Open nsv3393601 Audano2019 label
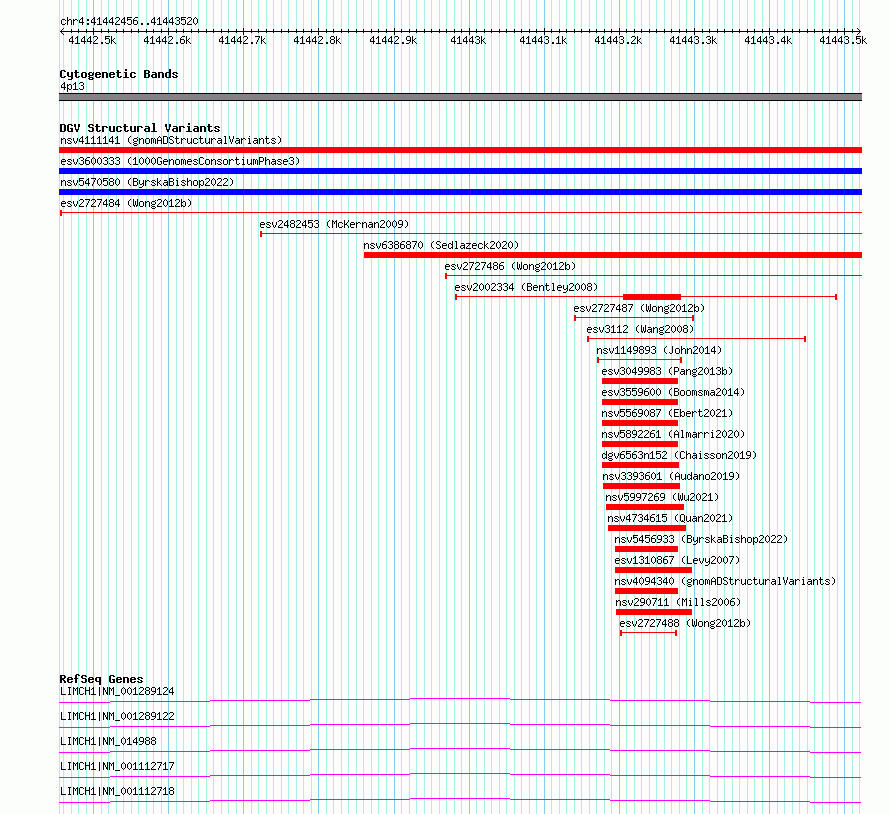The height and width of the screenshot is (814, 890). pyautogui.click(x=671, y=476)
